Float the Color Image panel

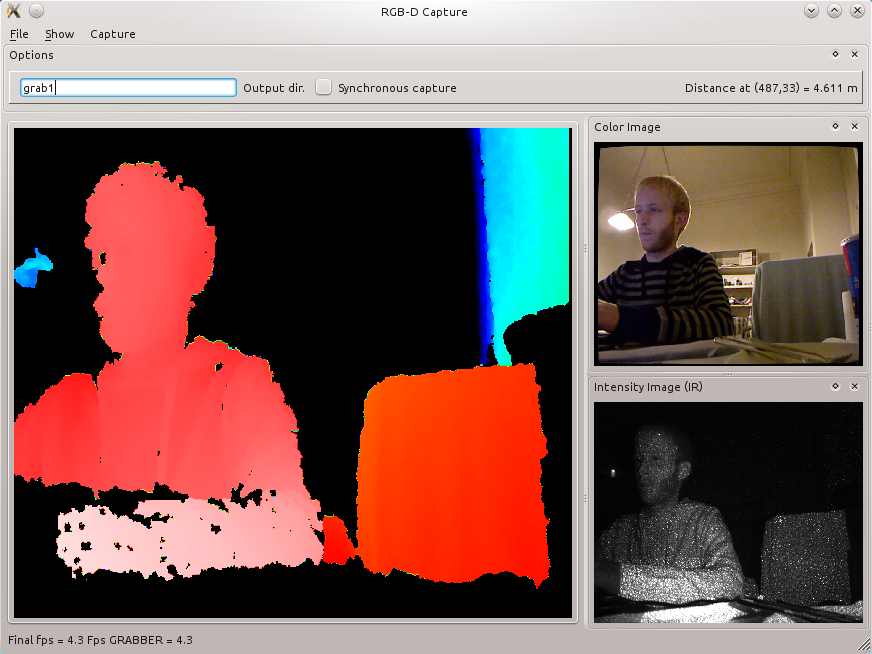pos(835,126)
